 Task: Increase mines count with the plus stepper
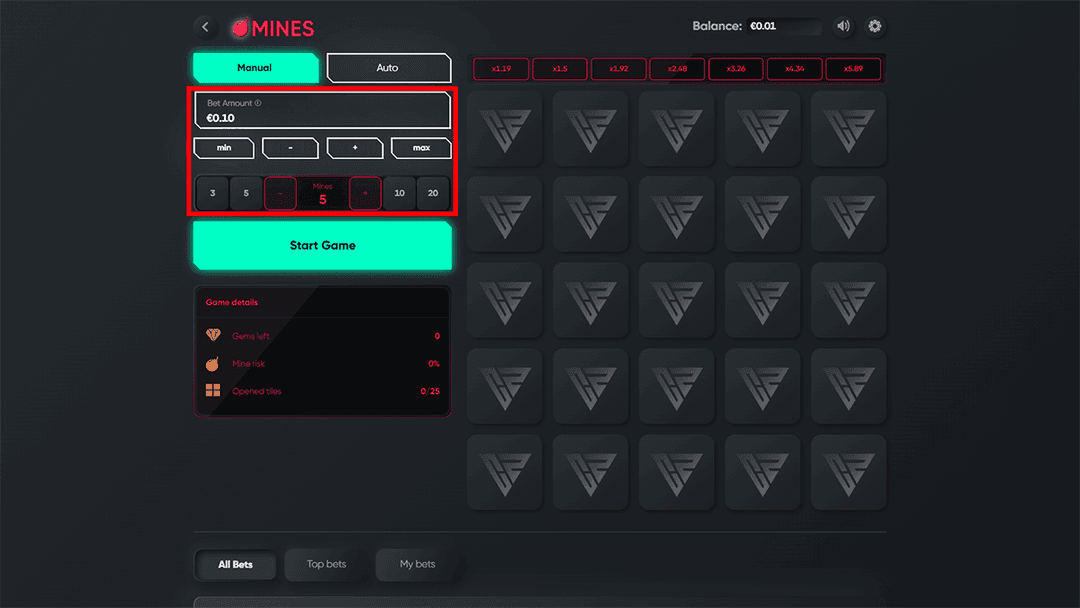coord(364,193)
